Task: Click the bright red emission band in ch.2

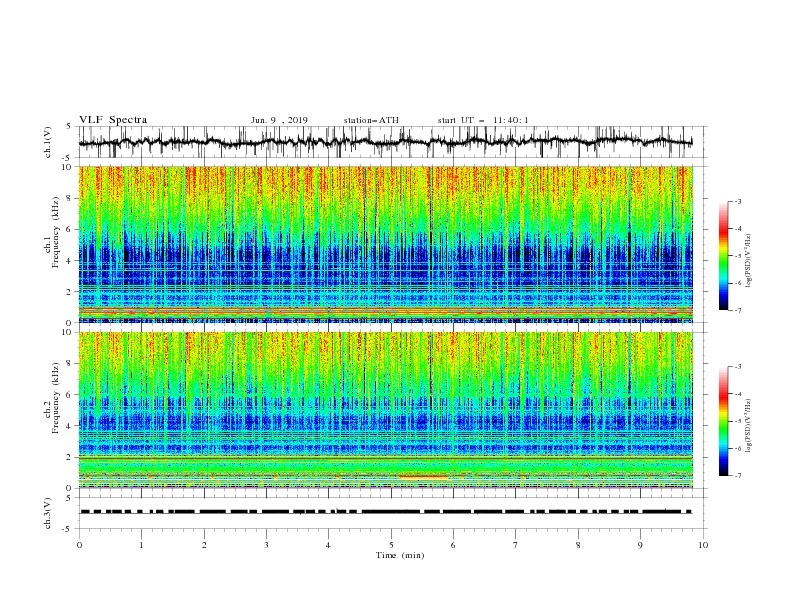Action: coord(423,476)
